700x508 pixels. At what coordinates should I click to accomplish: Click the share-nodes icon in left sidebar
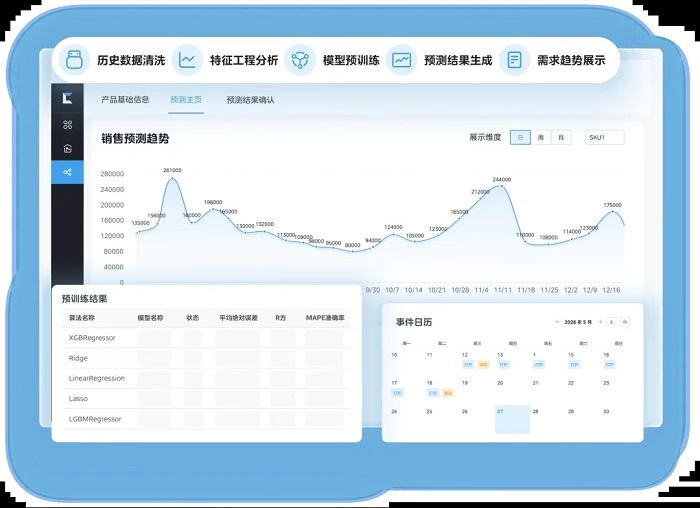(67, 172)
